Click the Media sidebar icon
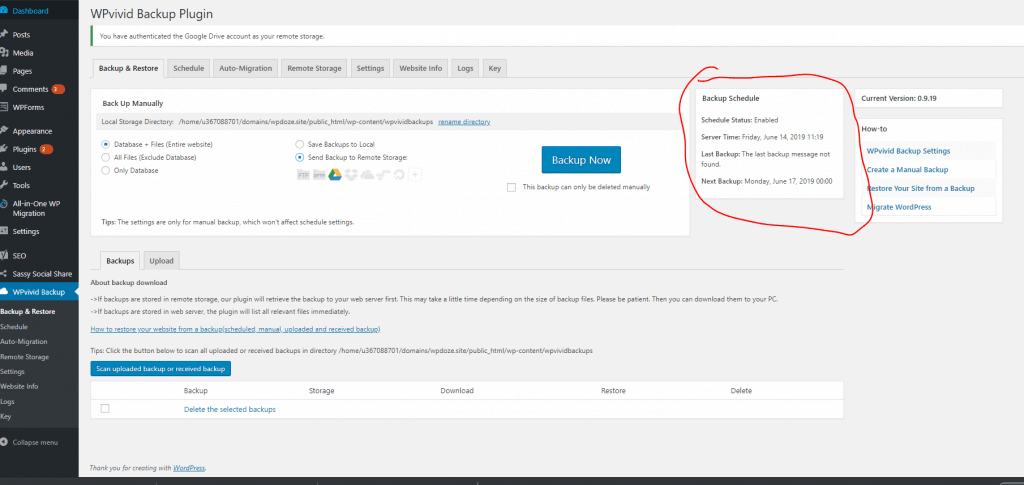Image resolution: width=1024 pixels, height=485 pixels. pyautogui.click(x=5, y=52)
